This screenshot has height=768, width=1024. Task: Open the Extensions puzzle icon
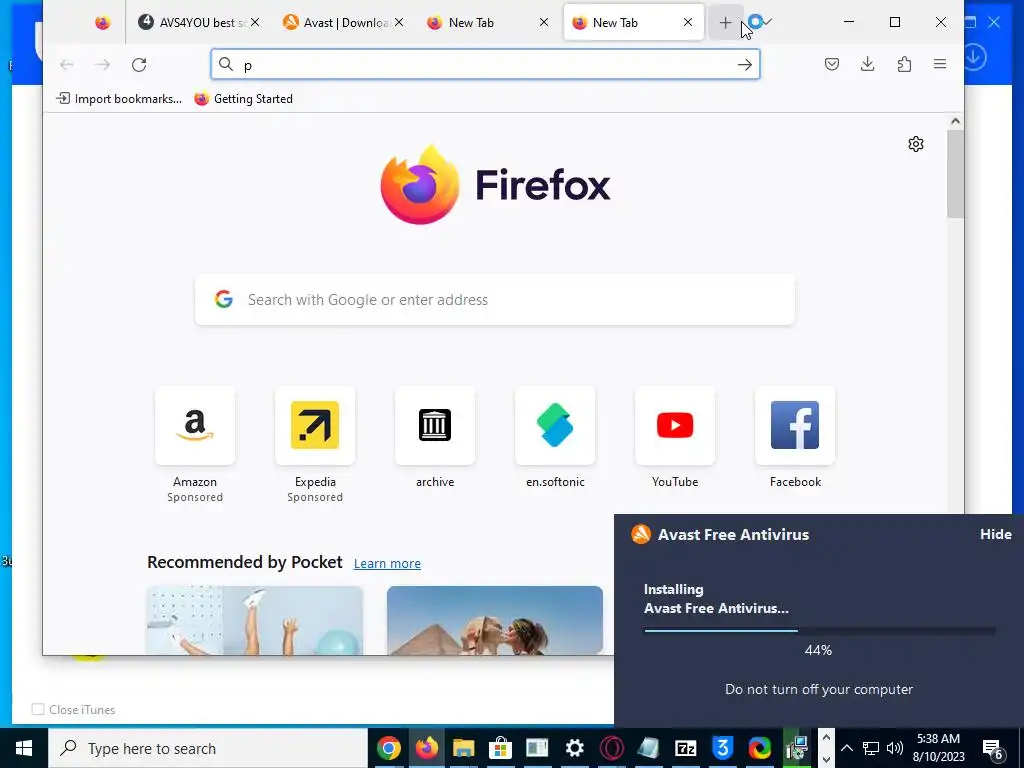click(904, 64)
